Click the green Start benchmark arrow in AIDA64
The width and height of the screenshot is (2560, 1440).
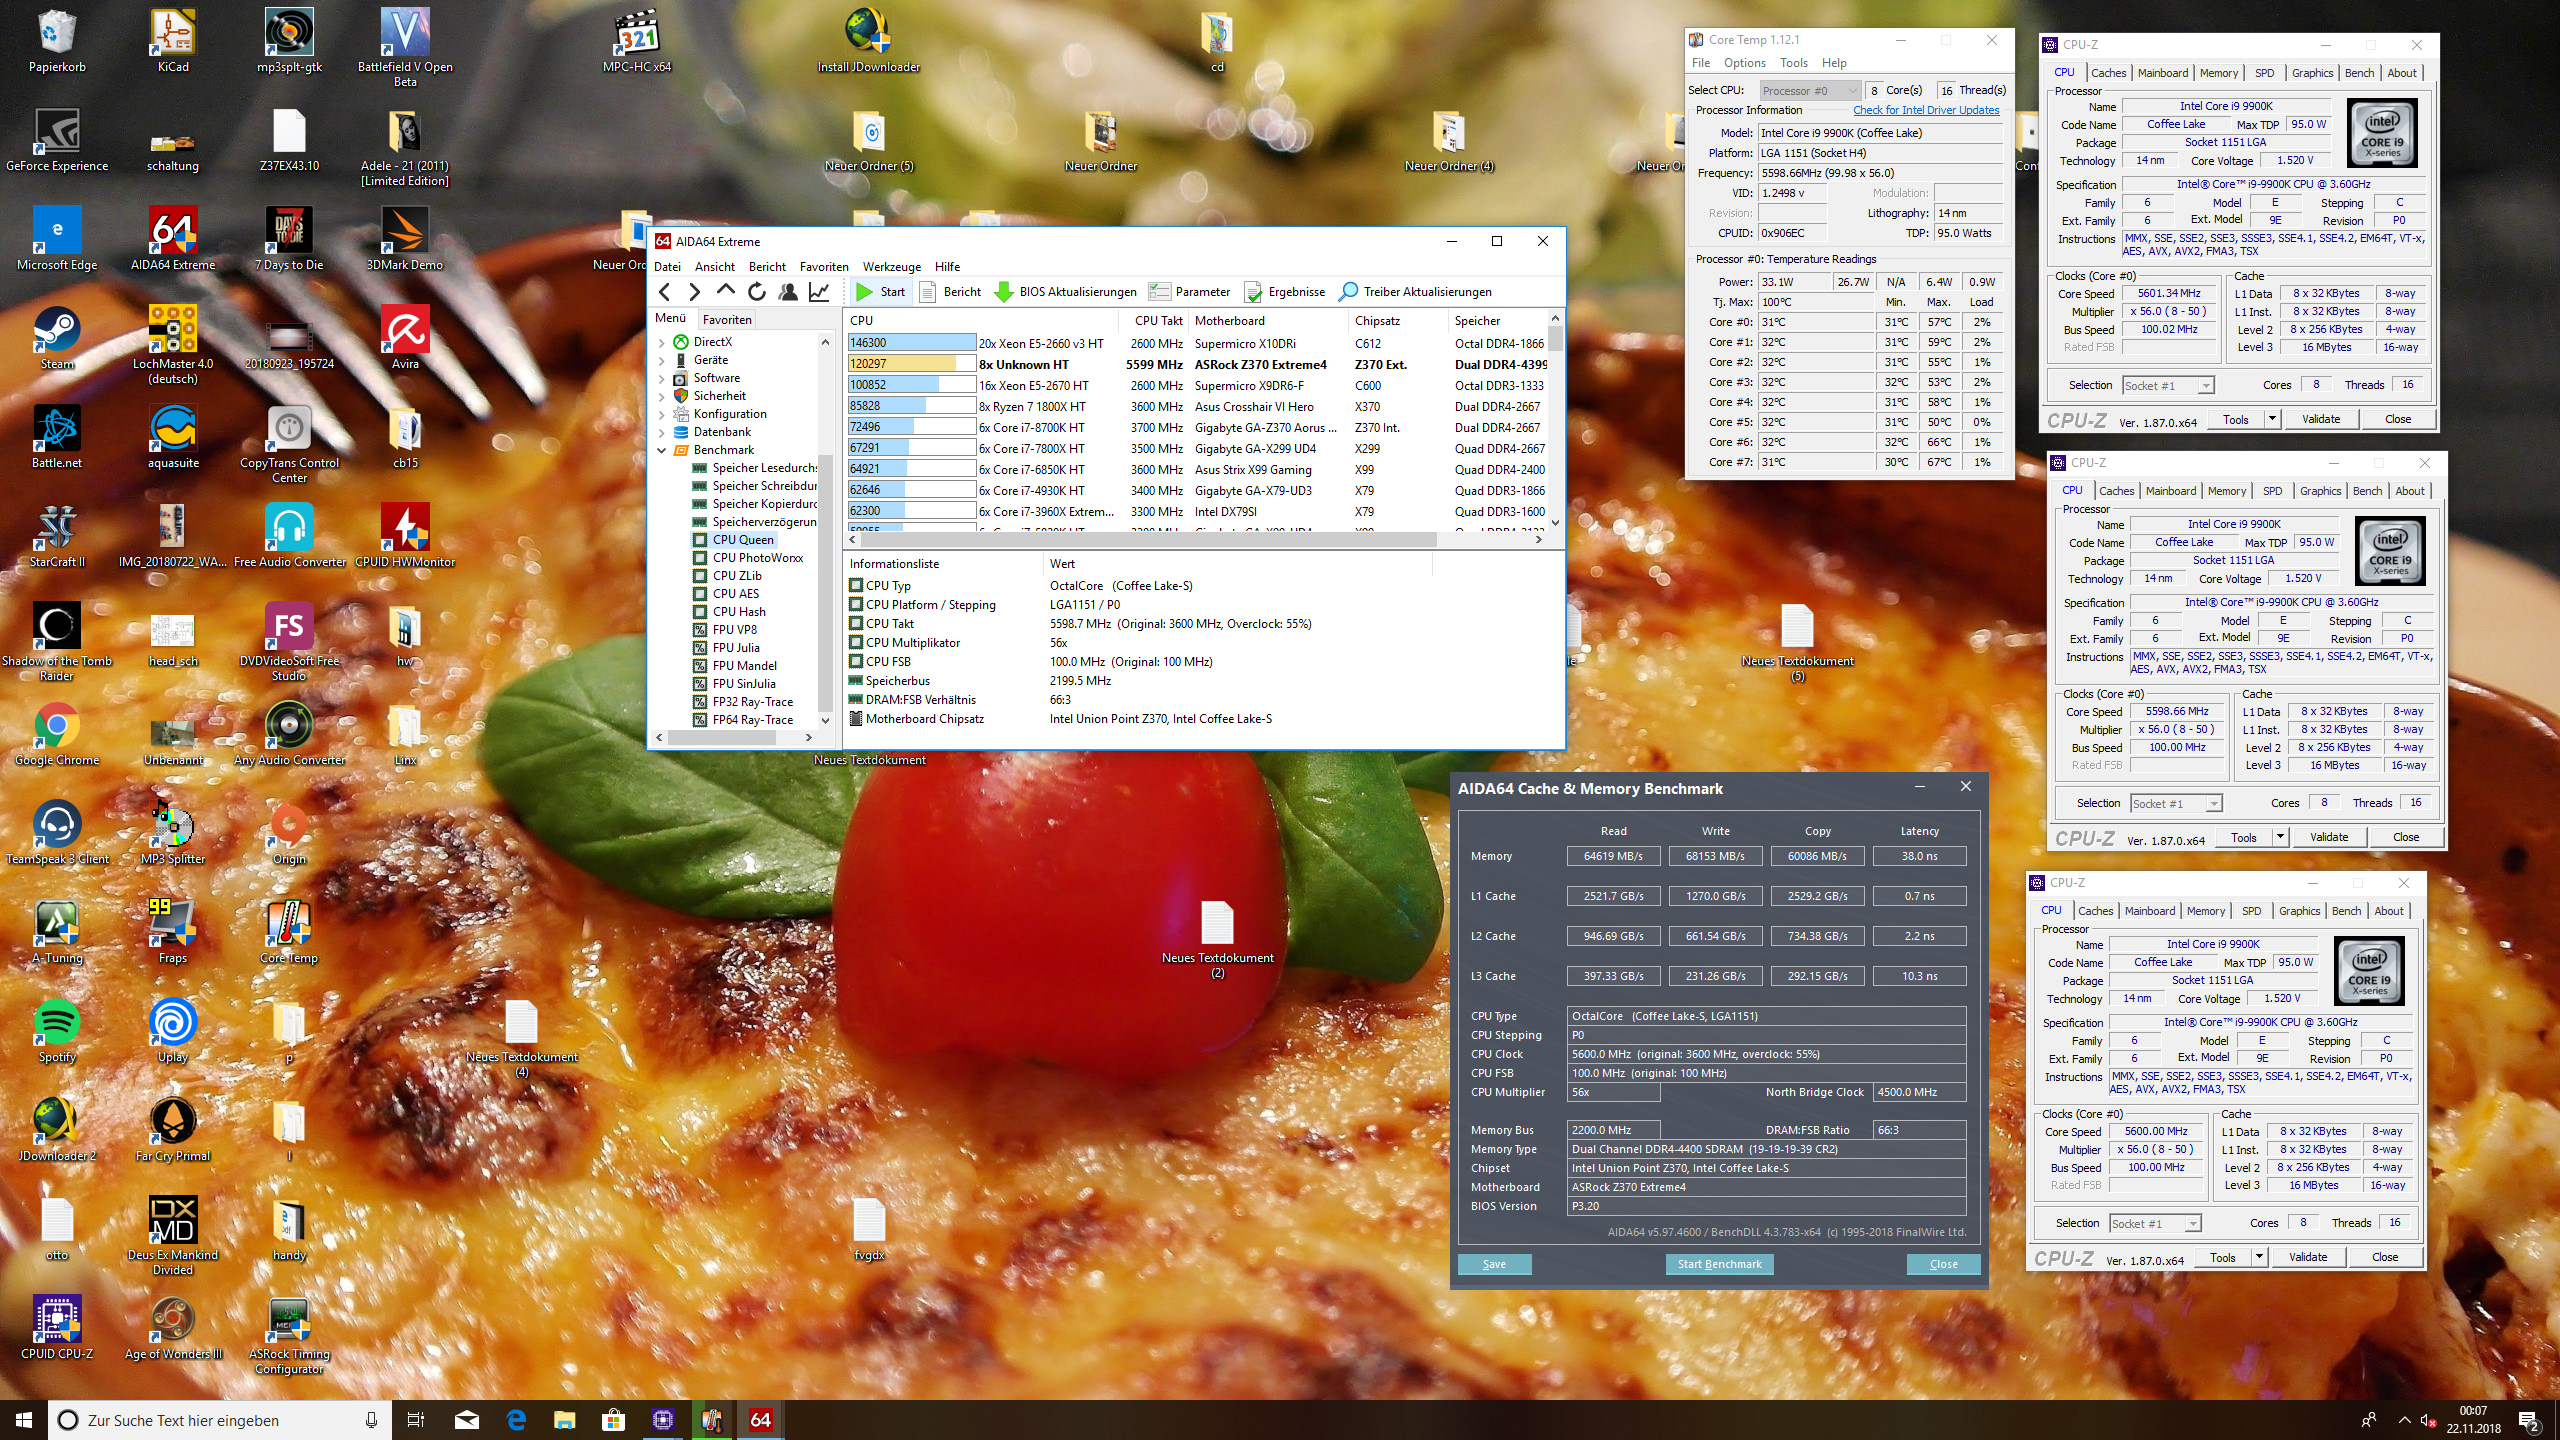coord(865,292)
